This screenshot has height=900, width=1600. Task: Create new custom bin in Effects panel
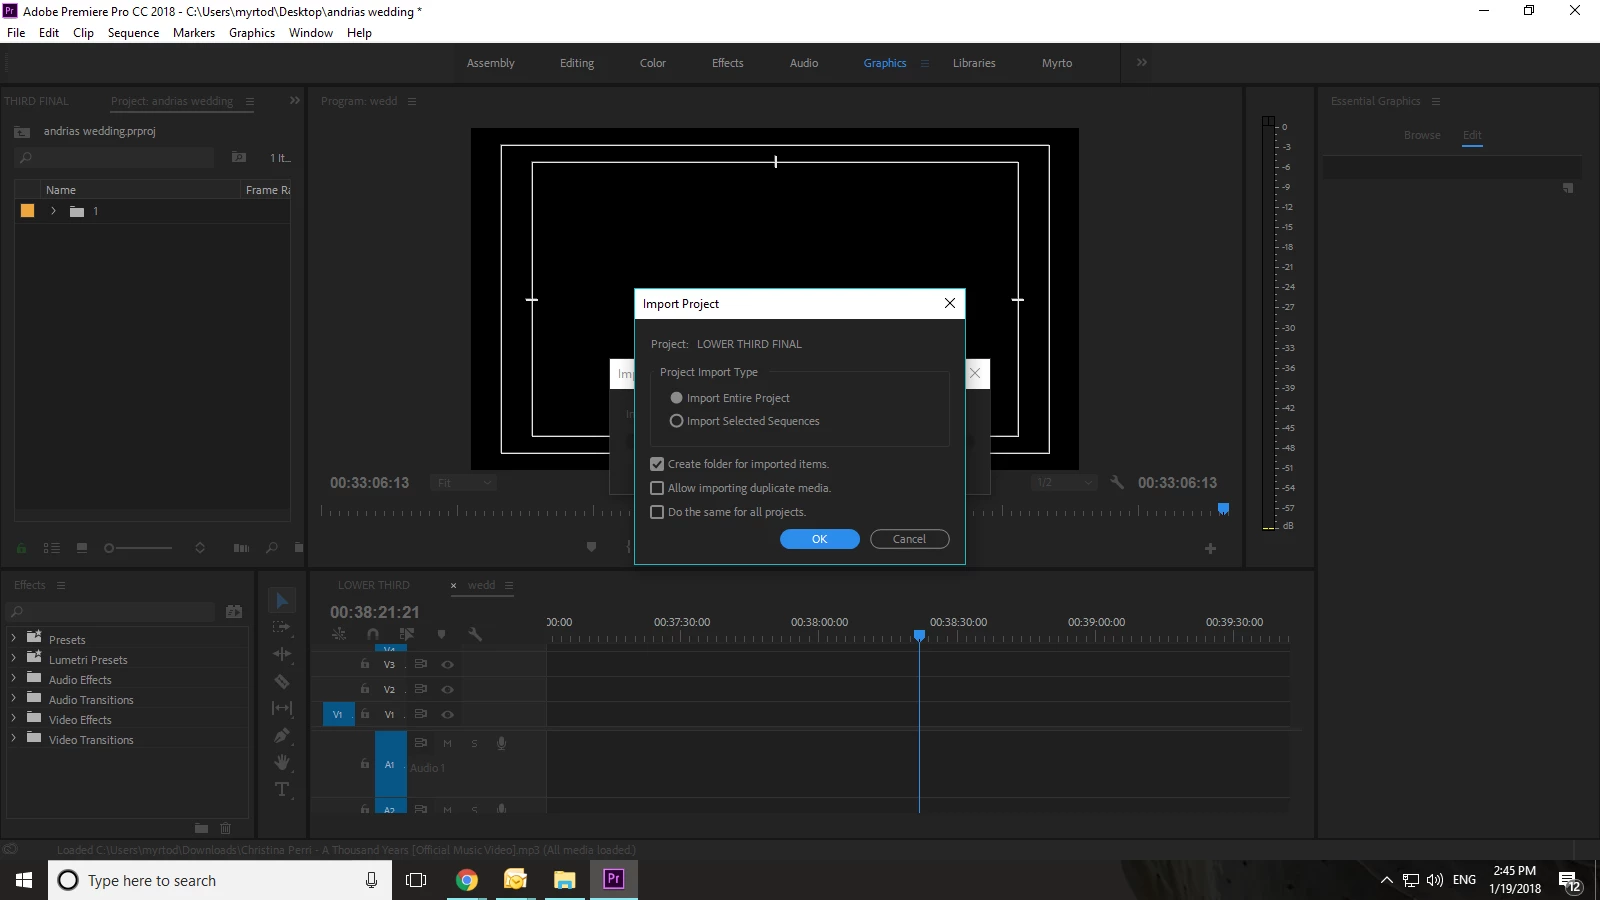coord(201,828)
